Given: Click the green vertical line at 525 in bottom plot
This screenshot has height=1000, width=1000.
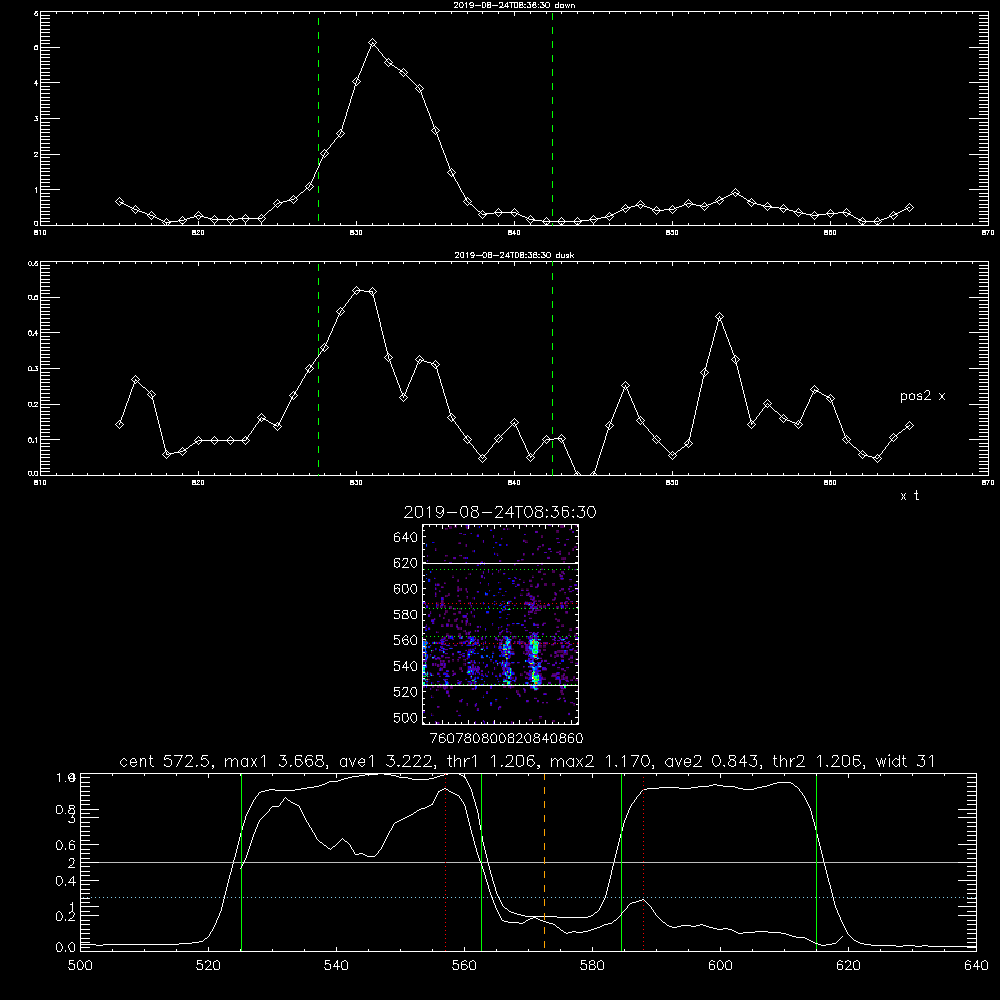Looking at the screenshot, I should [241, 861].
